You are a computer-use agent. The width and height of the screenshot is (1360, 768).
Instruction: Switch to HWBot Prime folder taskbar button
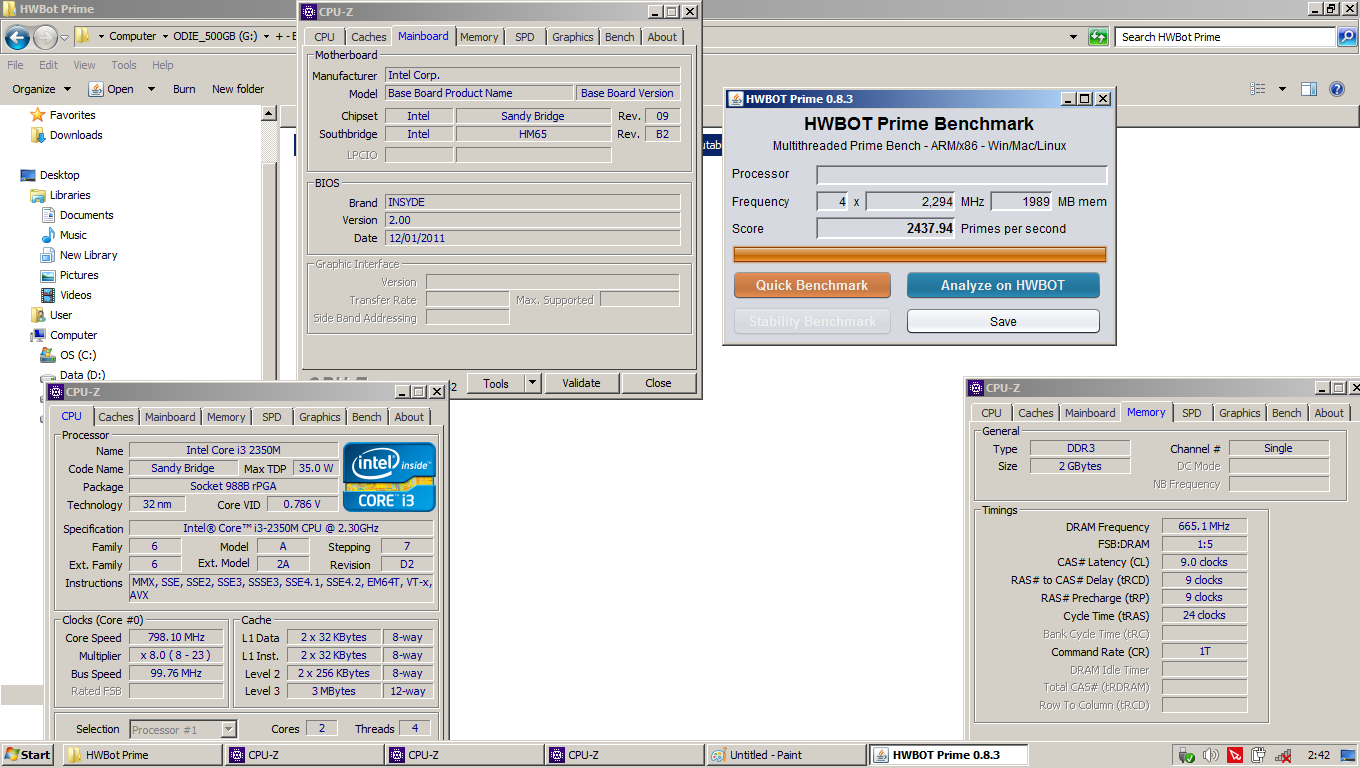click(143, 755)
